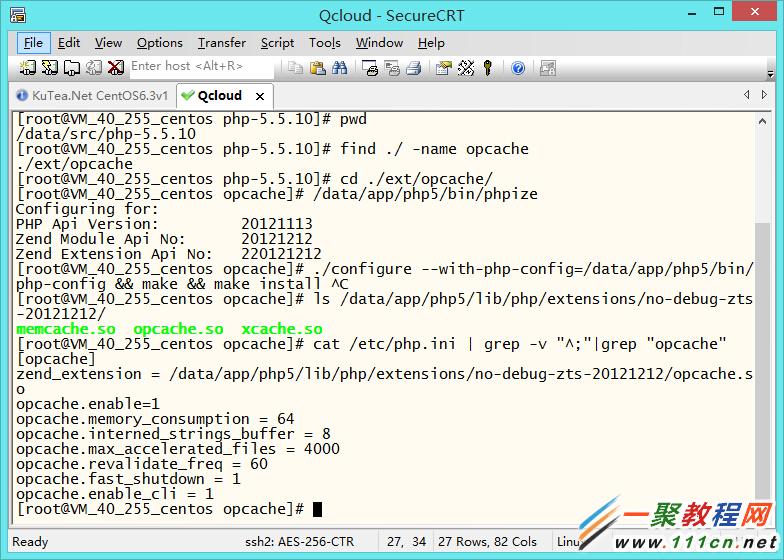This screenshot has width=784, height=560.
Task: Open the Transfer menu
Action: [x=222, y=43]
